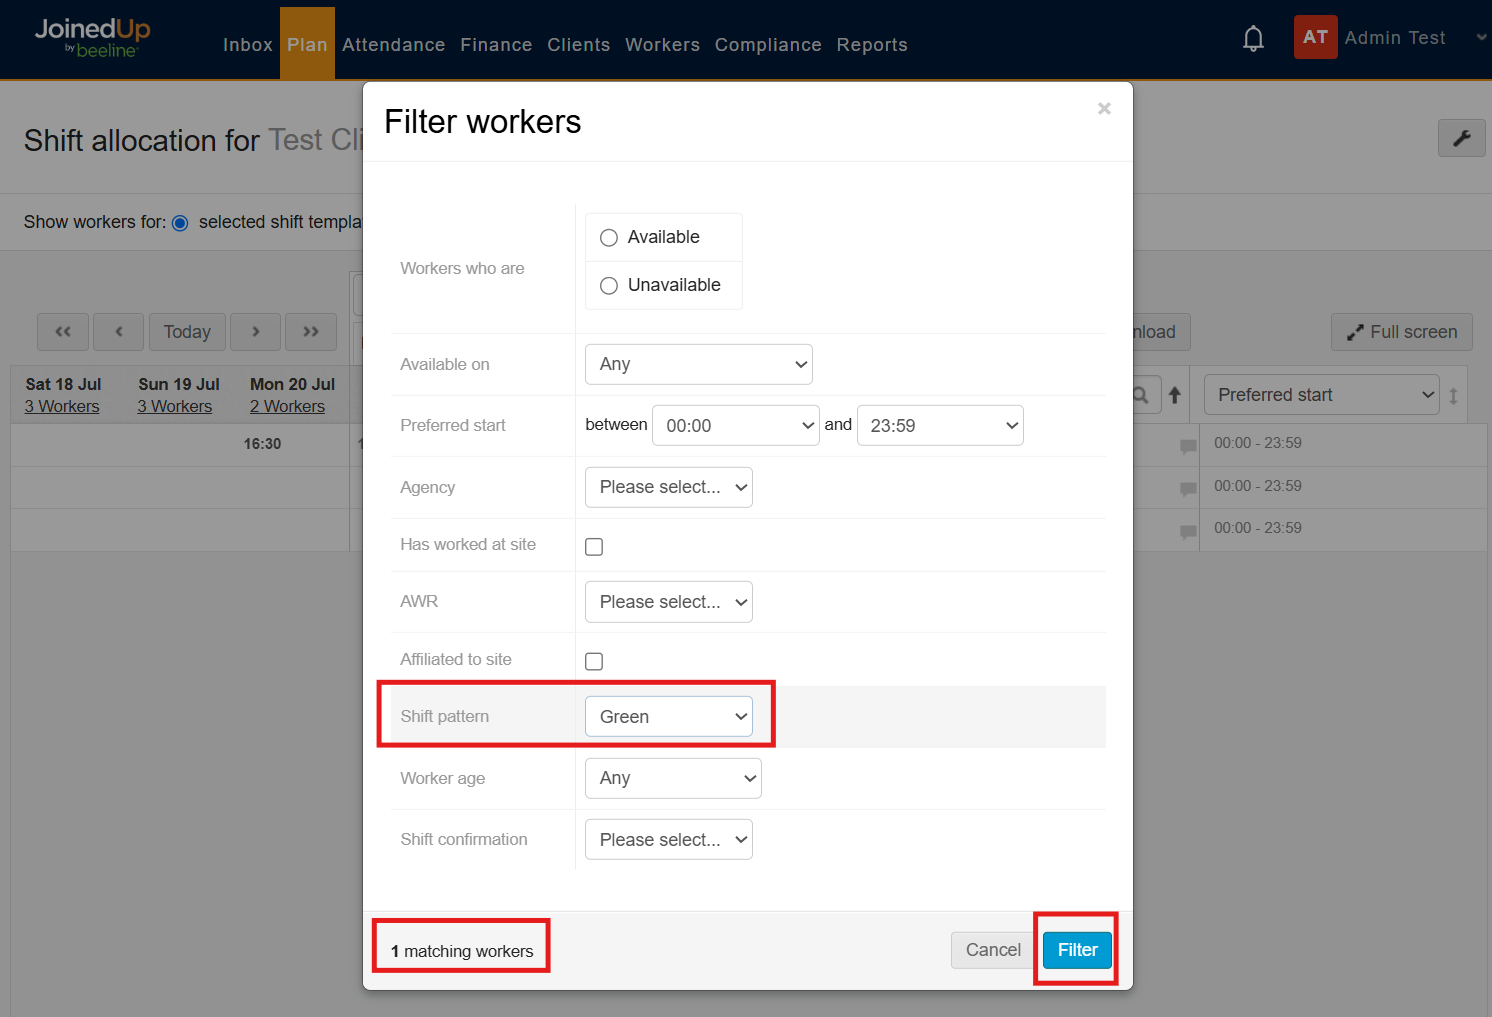1492x1017 pixels.
Task: Tick the Has worked at site checkbox
Action: click(594, 547)
